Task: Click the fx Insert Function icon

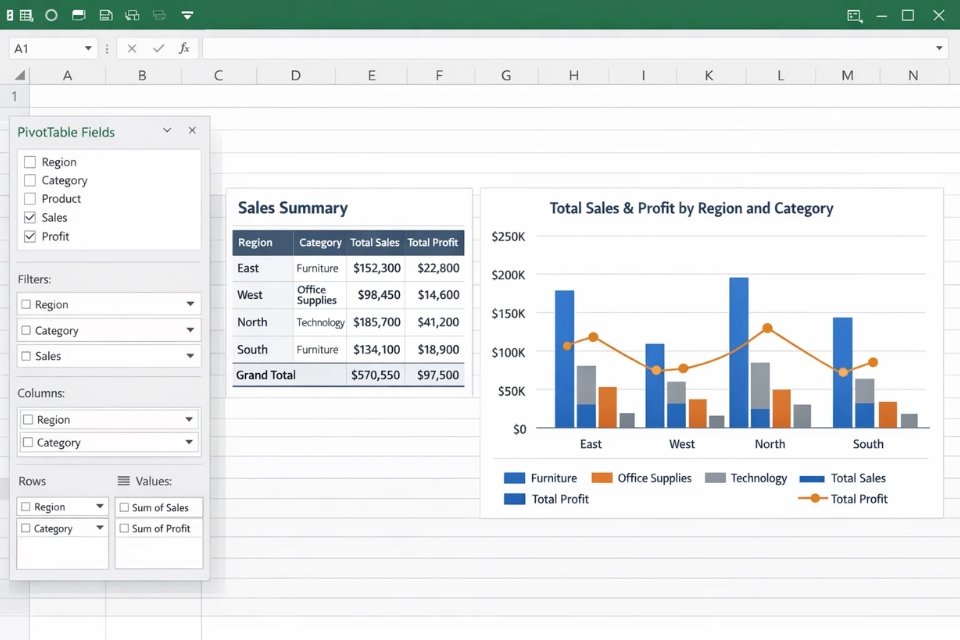Action: pyautogui.click(x=184, y=47)
